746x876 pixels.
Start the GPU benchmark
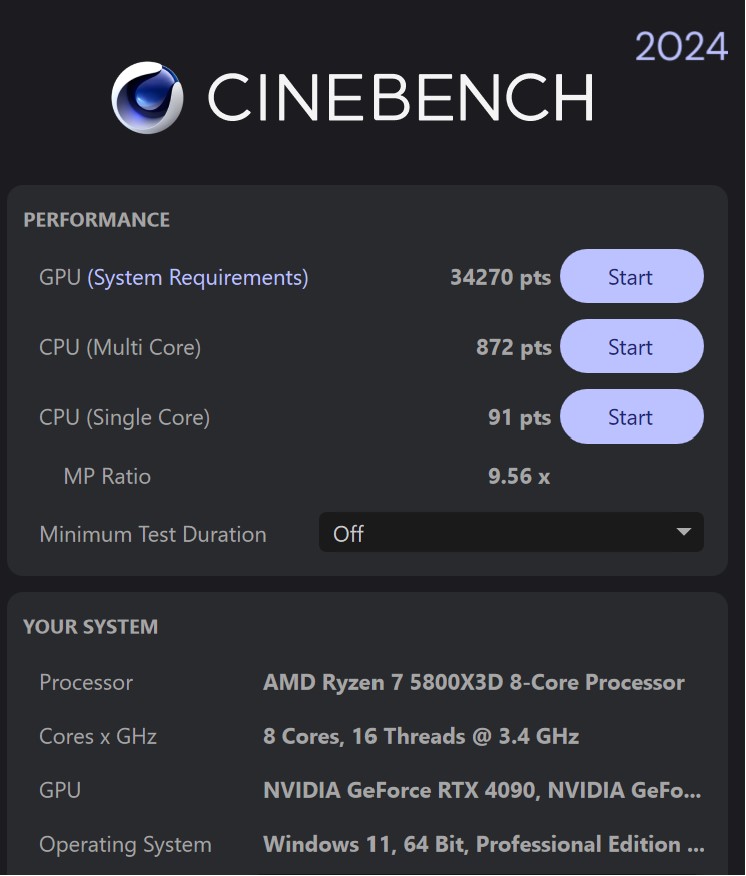point(631,277)
